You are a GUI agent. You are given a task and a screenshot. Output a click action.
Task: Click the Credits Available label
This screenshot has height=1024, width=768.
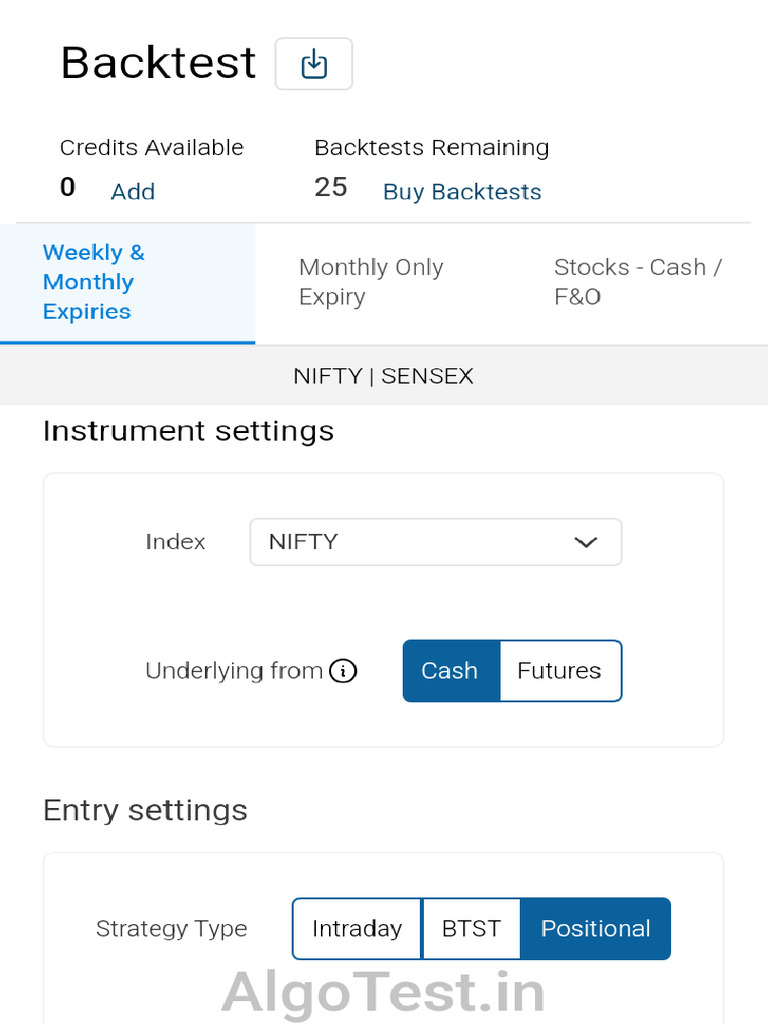click(x=152, y=148)
